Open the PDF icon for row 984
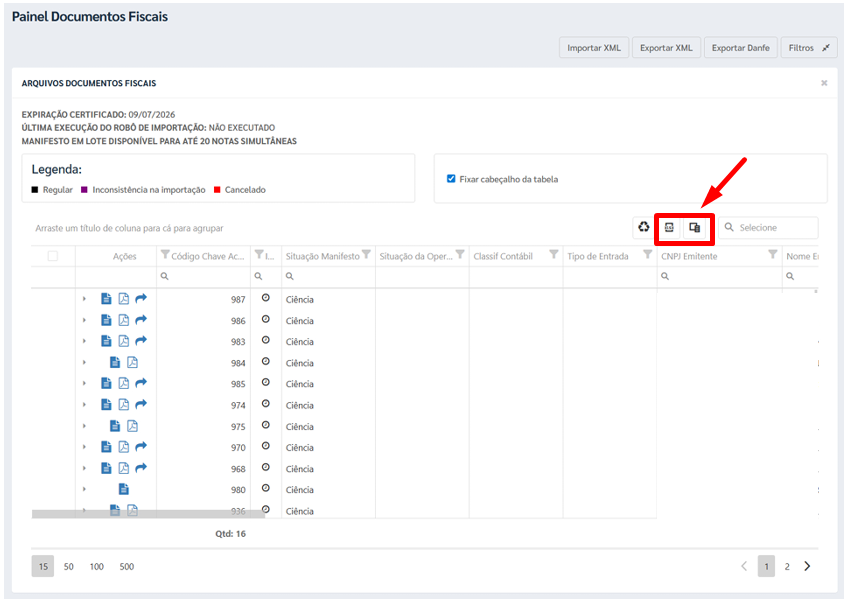The width and height of the screenshot is (852, 602). 133,362
